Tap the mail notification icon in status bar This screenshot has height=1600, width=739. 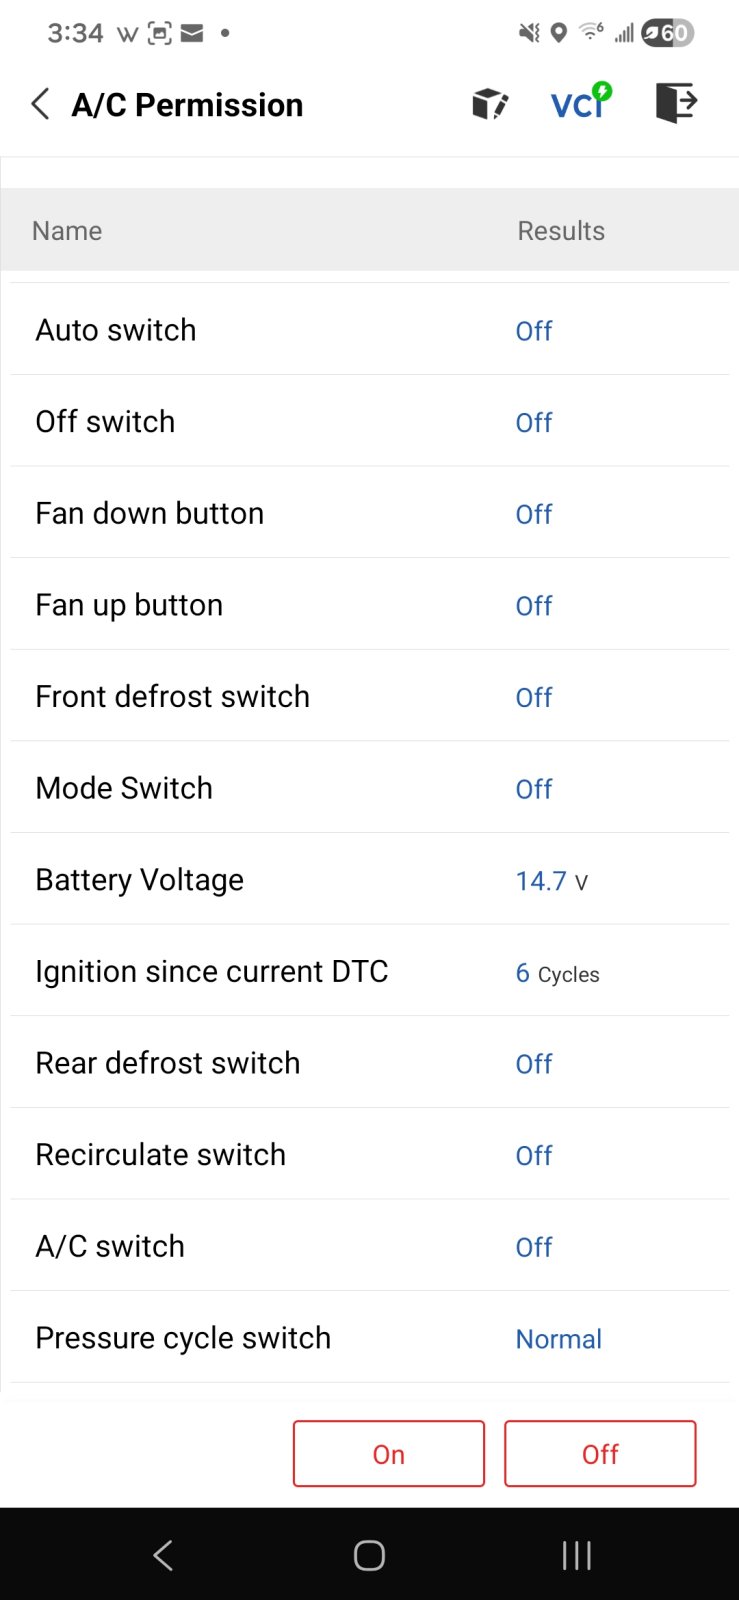(x=192, y=33)
